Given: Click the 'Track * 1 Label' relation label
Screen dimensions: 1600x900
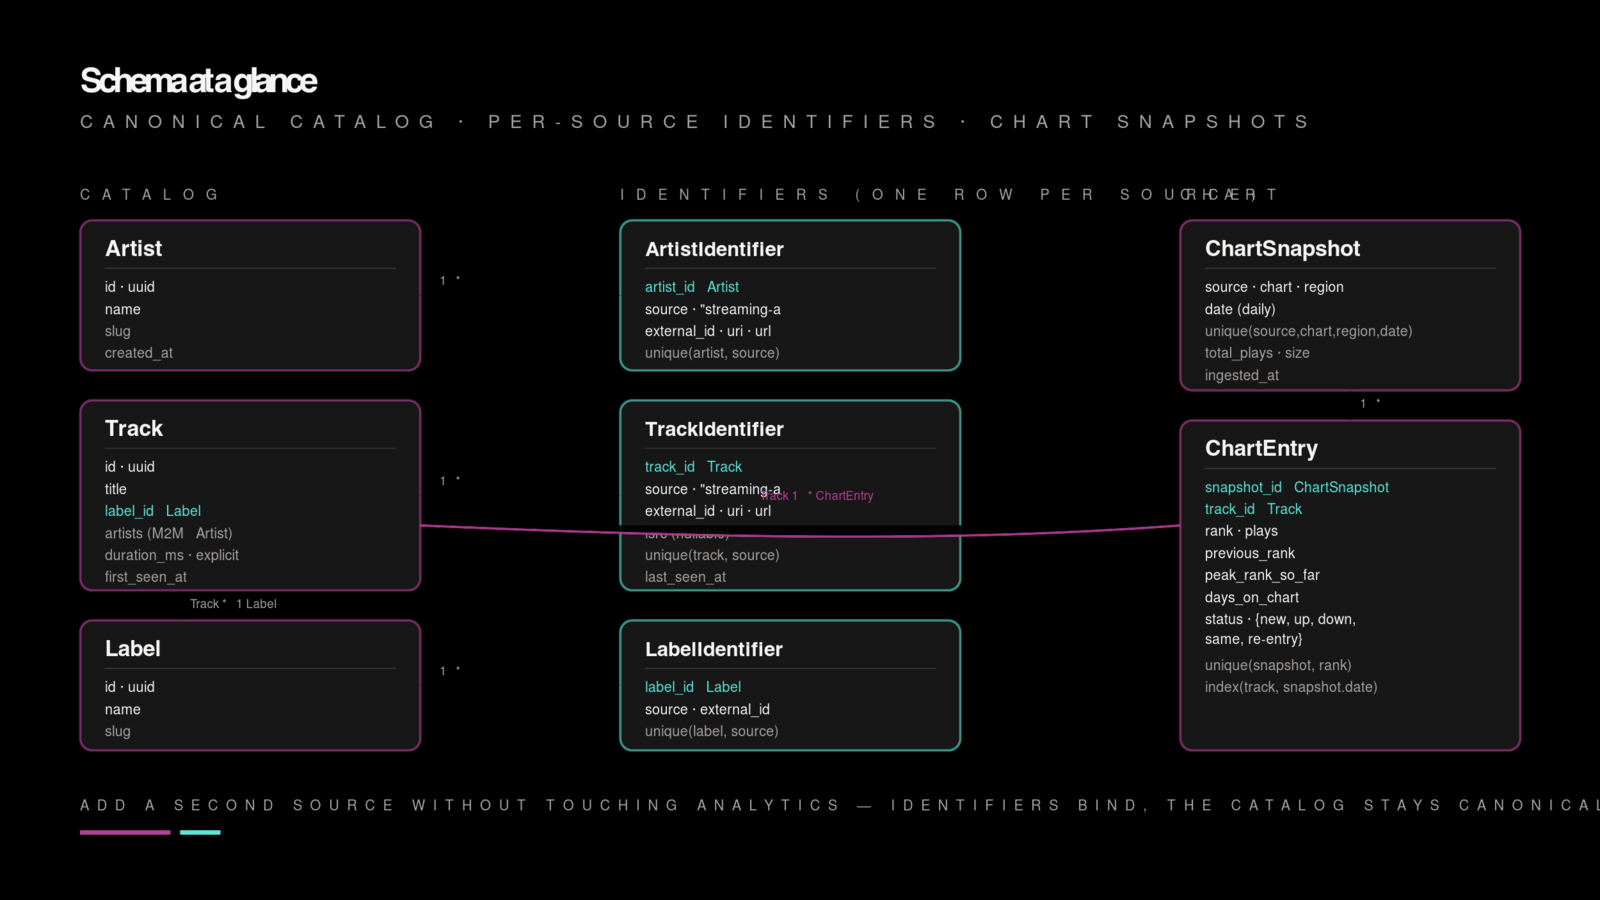Looking at the screenshot, I should coord(233,604).
